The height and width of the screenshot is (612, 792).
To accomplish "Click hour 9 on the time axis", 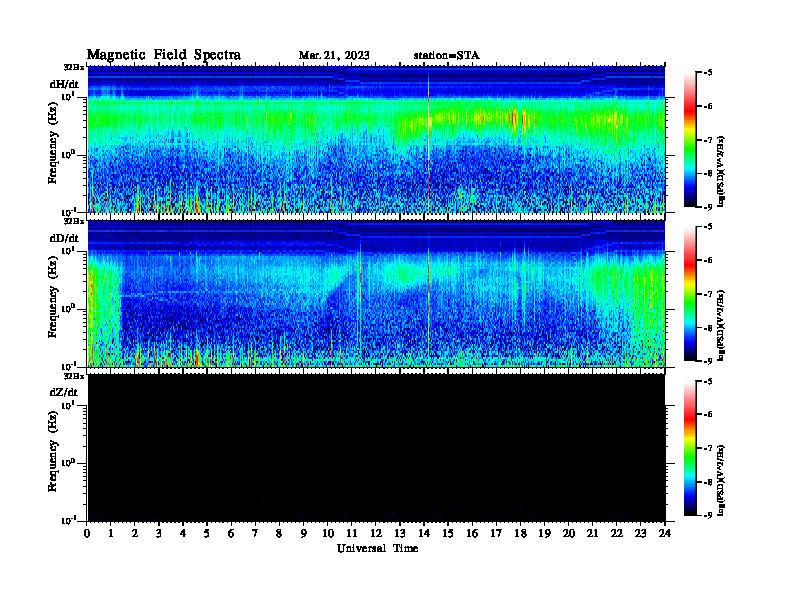I will pos(304,533).
